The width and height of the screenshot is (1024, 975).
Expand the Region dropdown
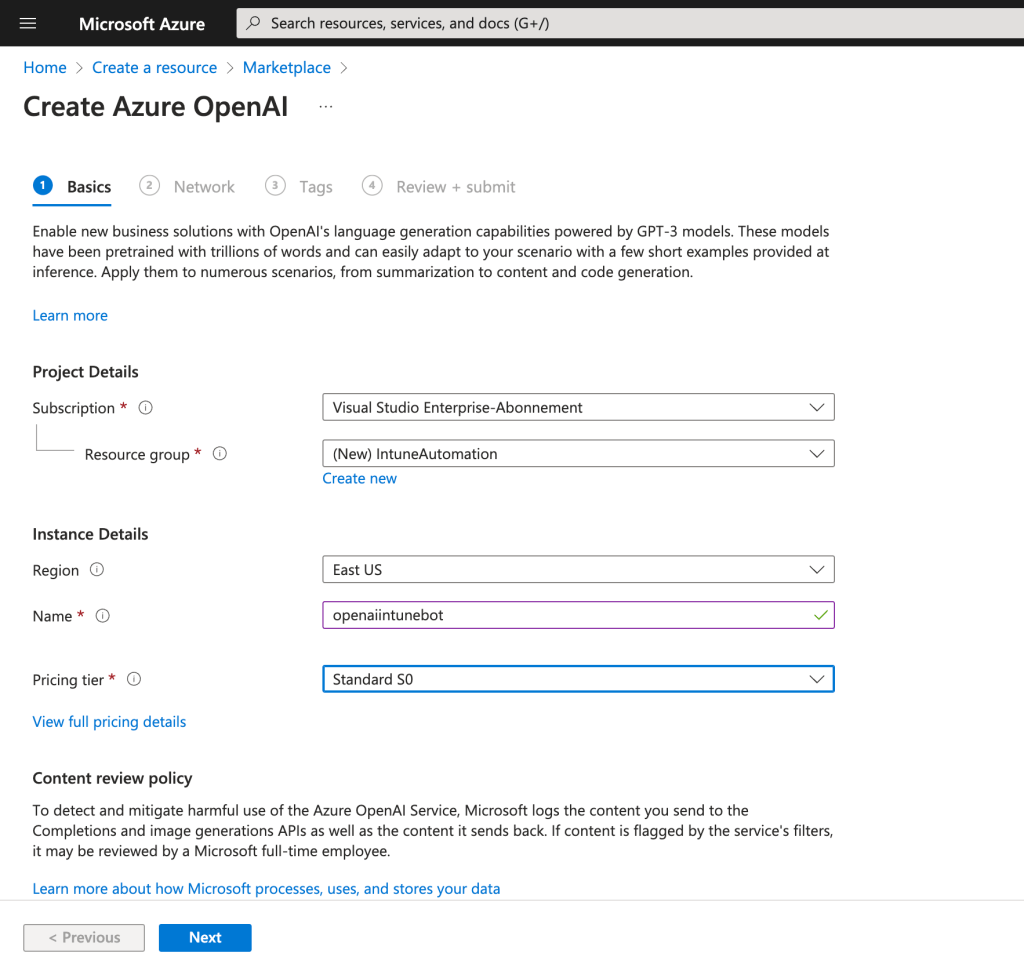coord(578,570)
